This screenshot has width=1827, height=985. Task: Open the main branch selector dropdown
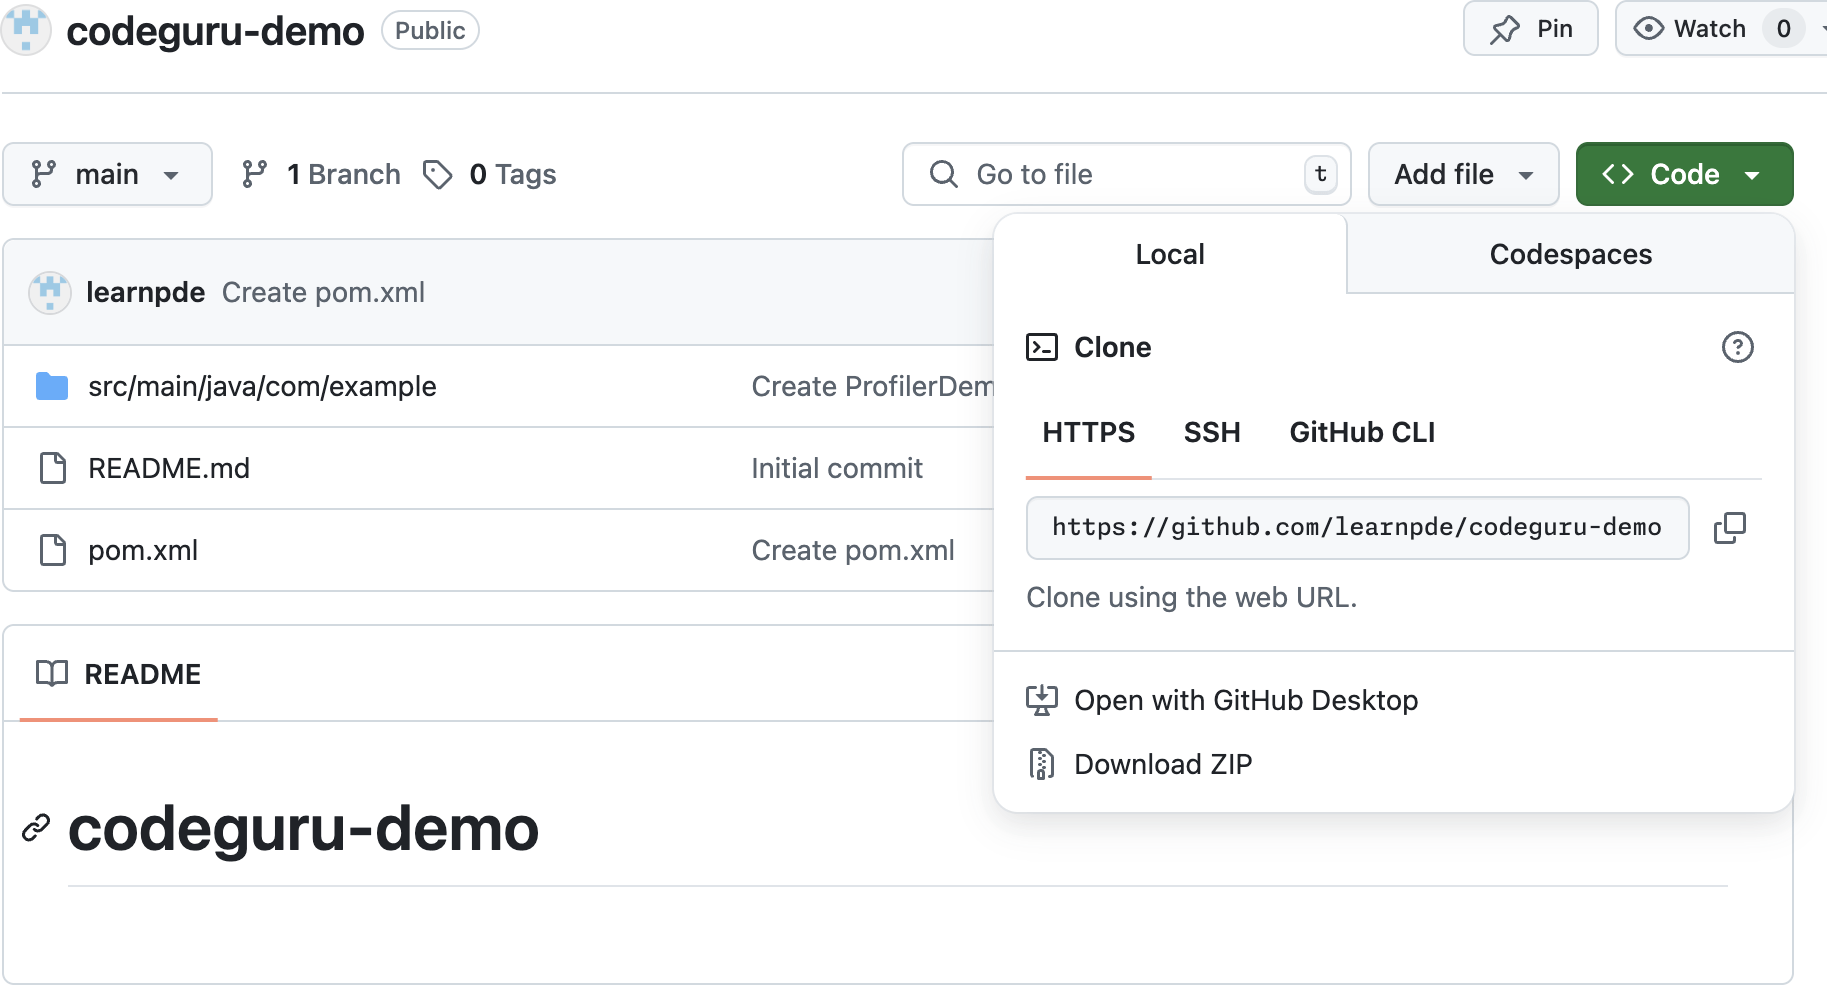(x=107, y=174)
